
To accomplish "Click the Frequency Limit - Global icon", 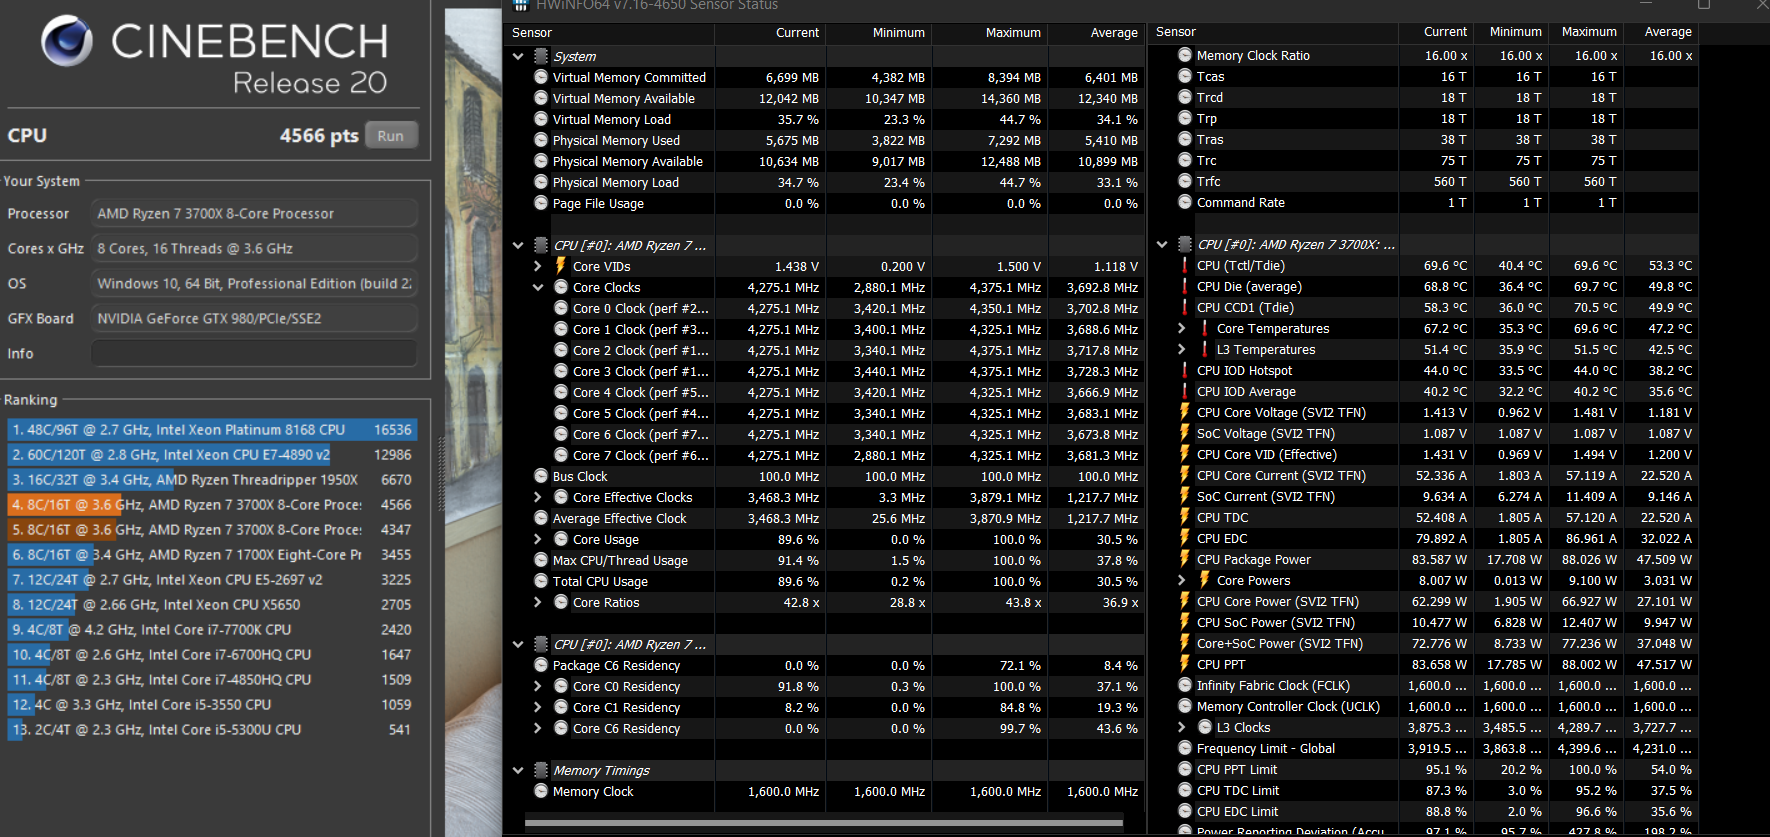I will [1185, 748].
